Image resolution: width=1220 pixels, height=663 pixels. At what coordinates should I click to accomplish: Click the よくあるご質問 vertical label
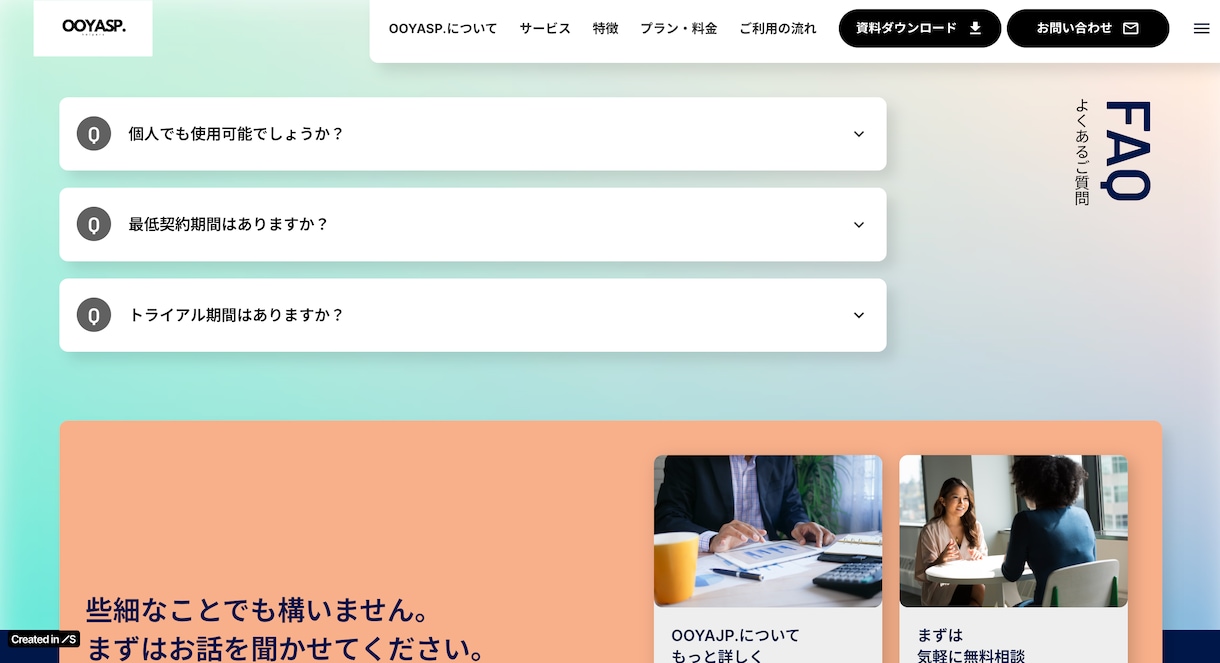[1082, 152]
